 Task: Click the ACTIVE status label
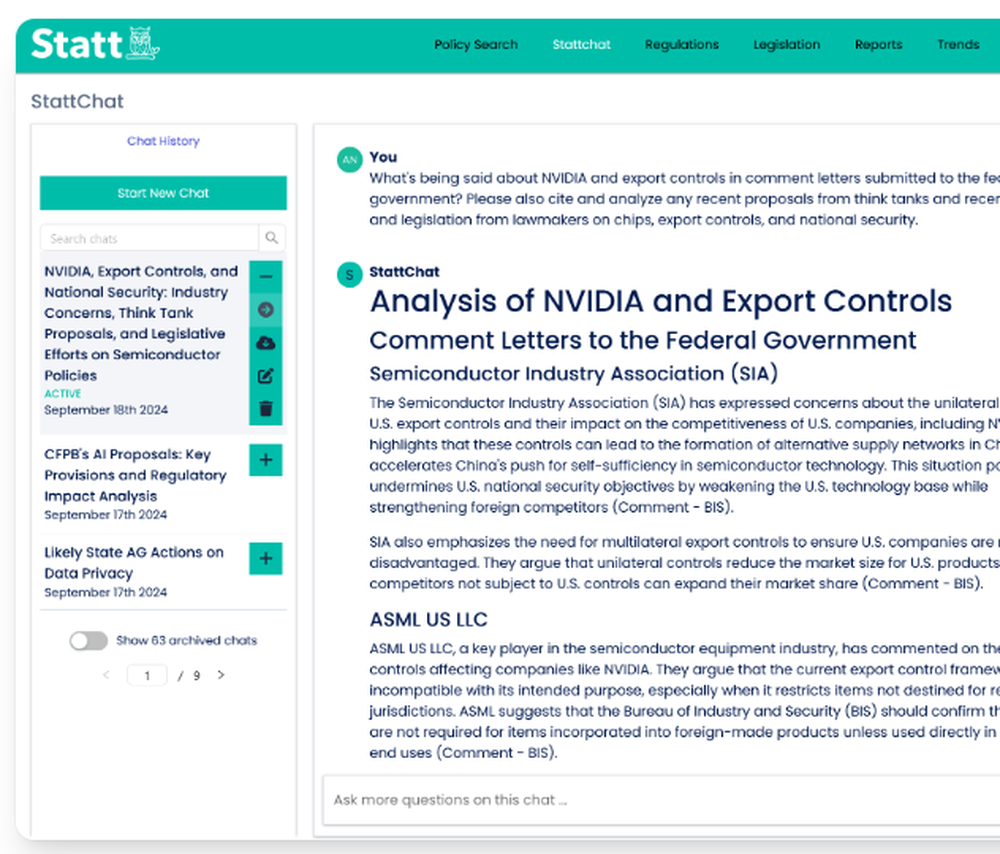pos(62,394)
